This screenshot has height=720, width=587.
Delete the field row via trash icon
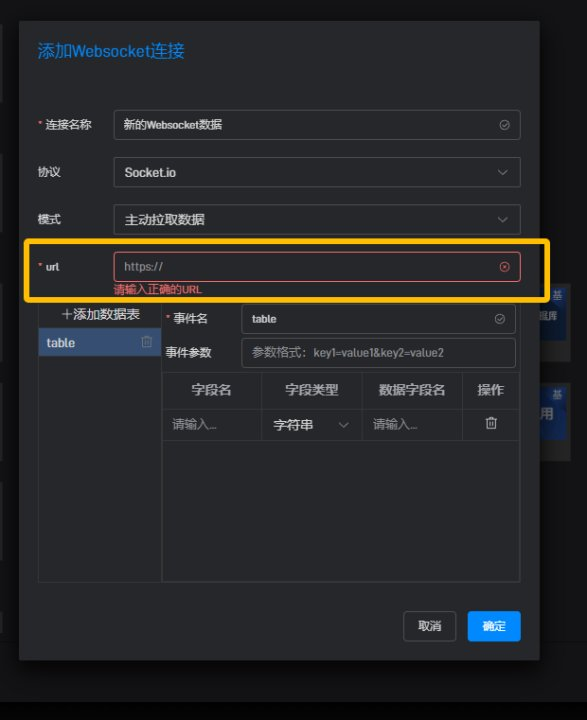tap(491, 423)
